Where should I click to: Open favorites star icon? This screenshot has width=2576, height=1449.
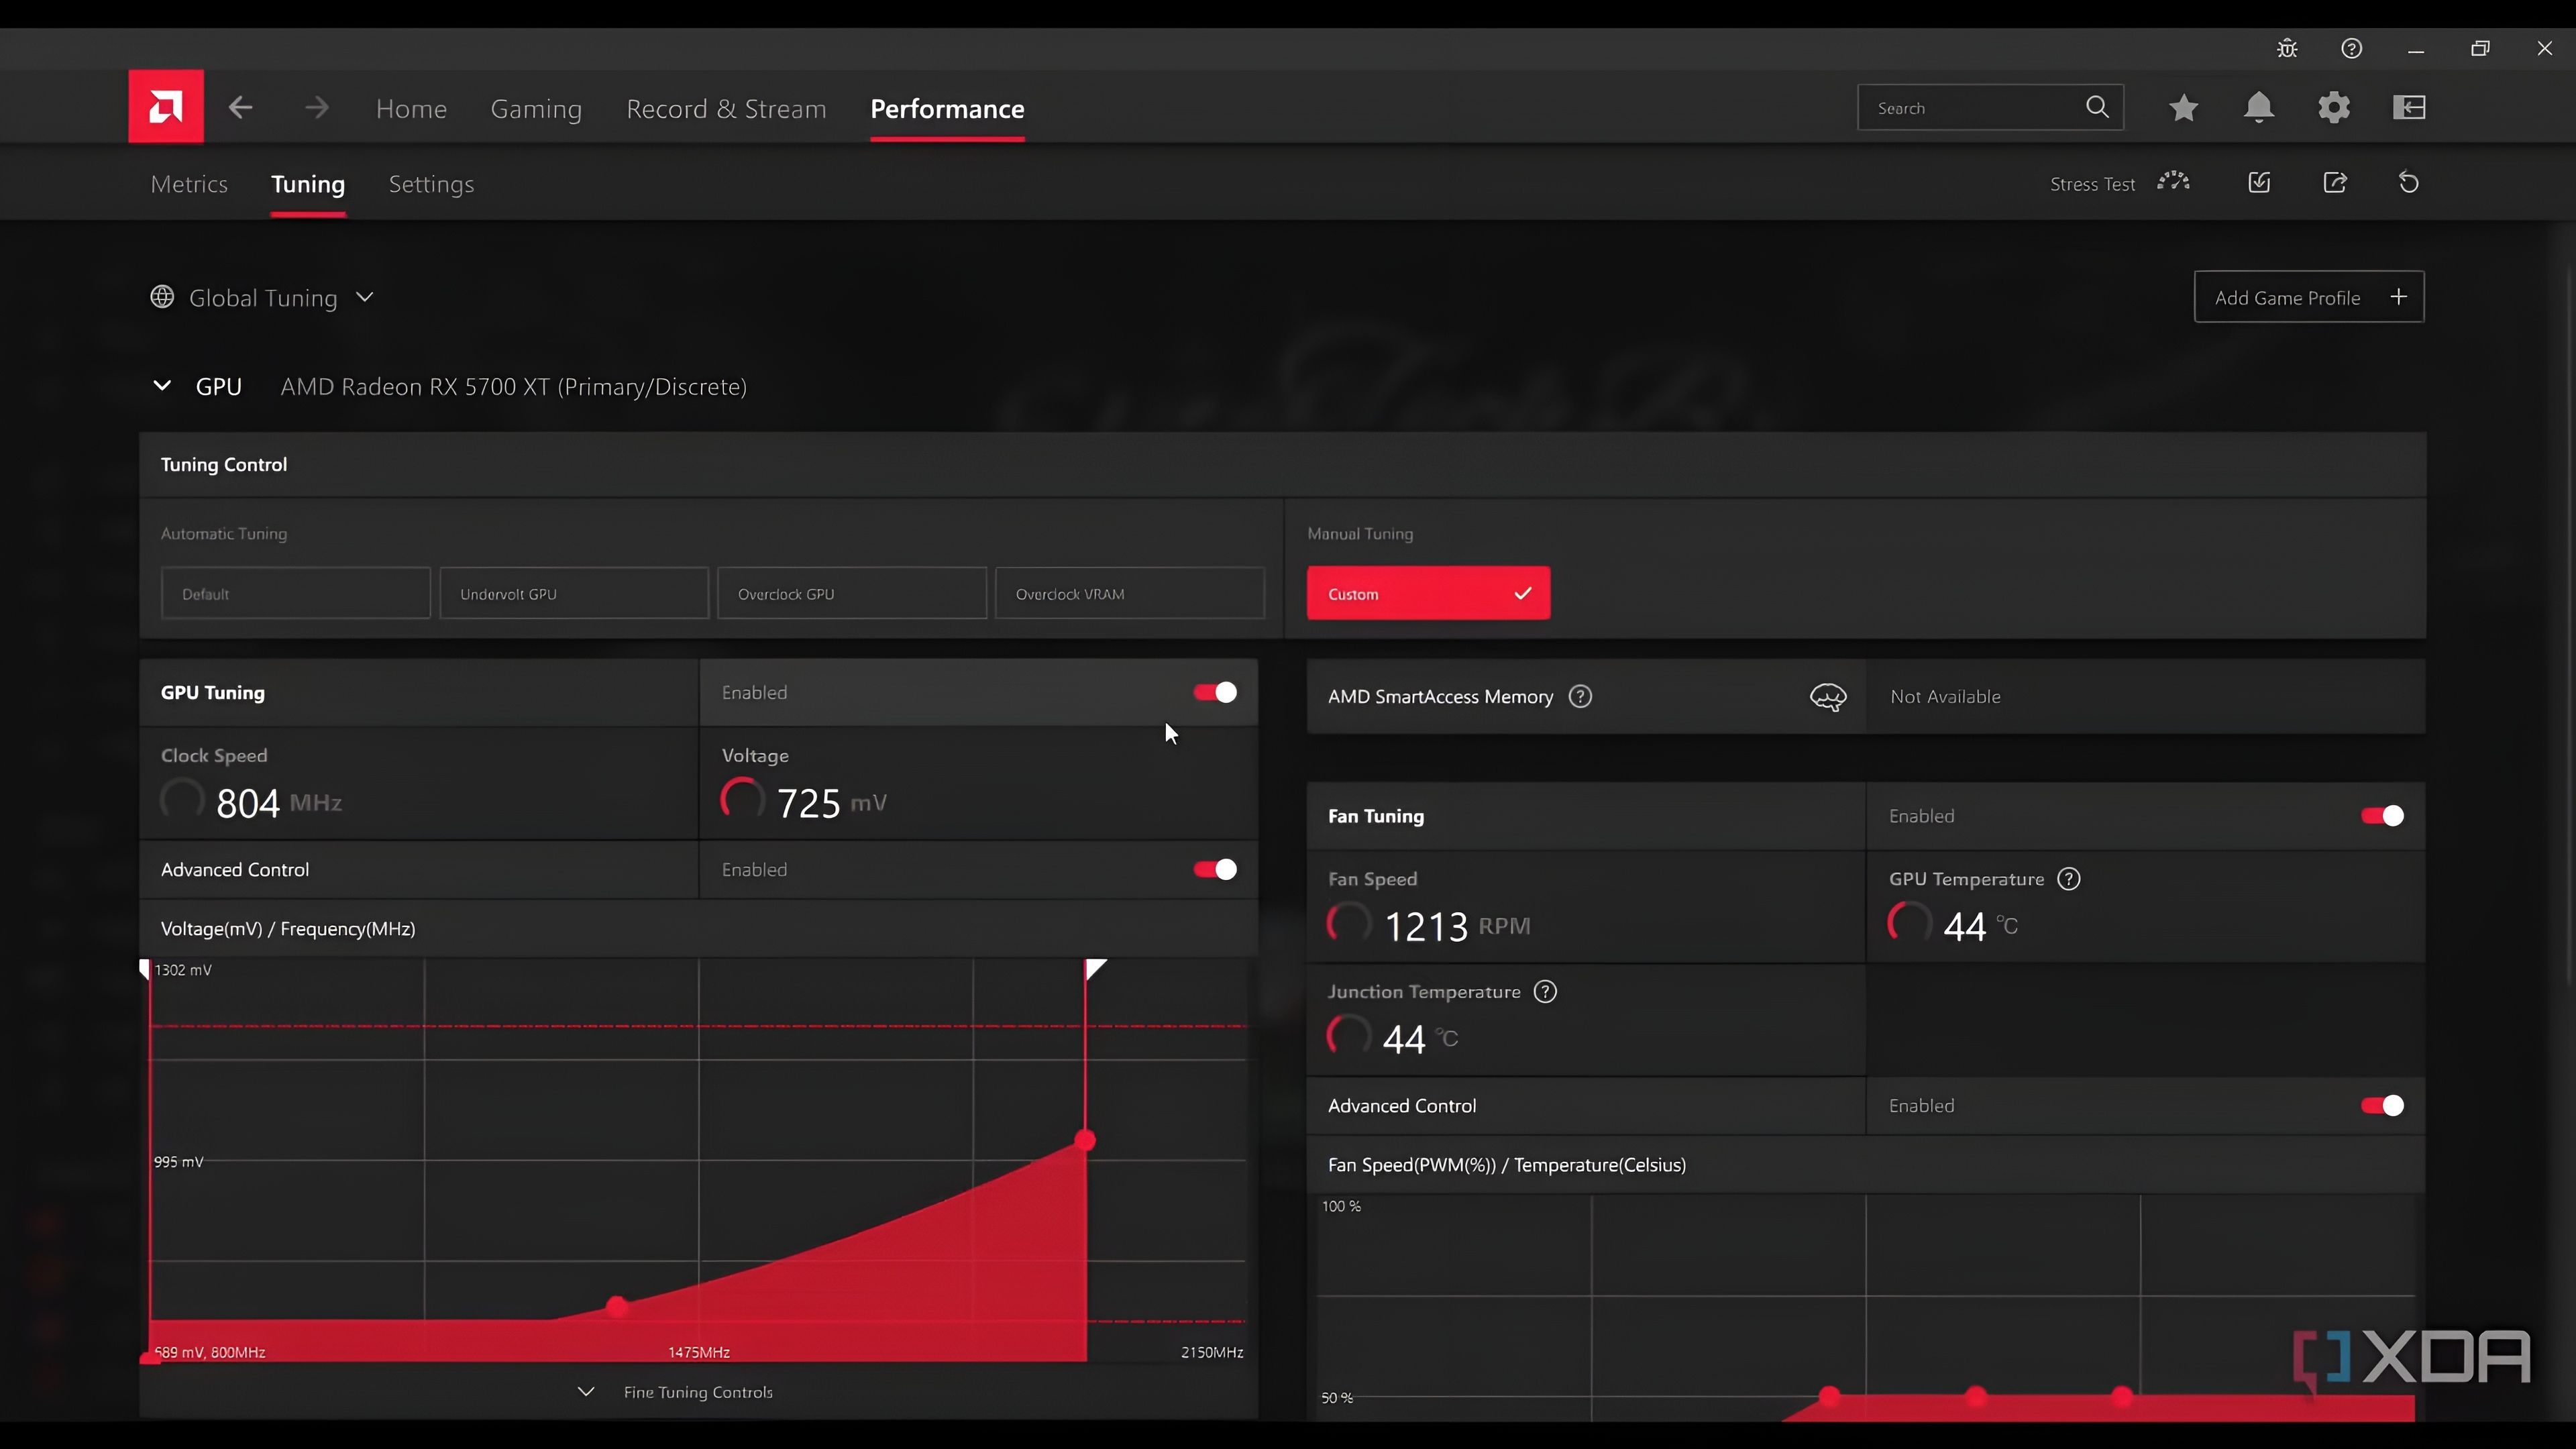pos(2184,107)
